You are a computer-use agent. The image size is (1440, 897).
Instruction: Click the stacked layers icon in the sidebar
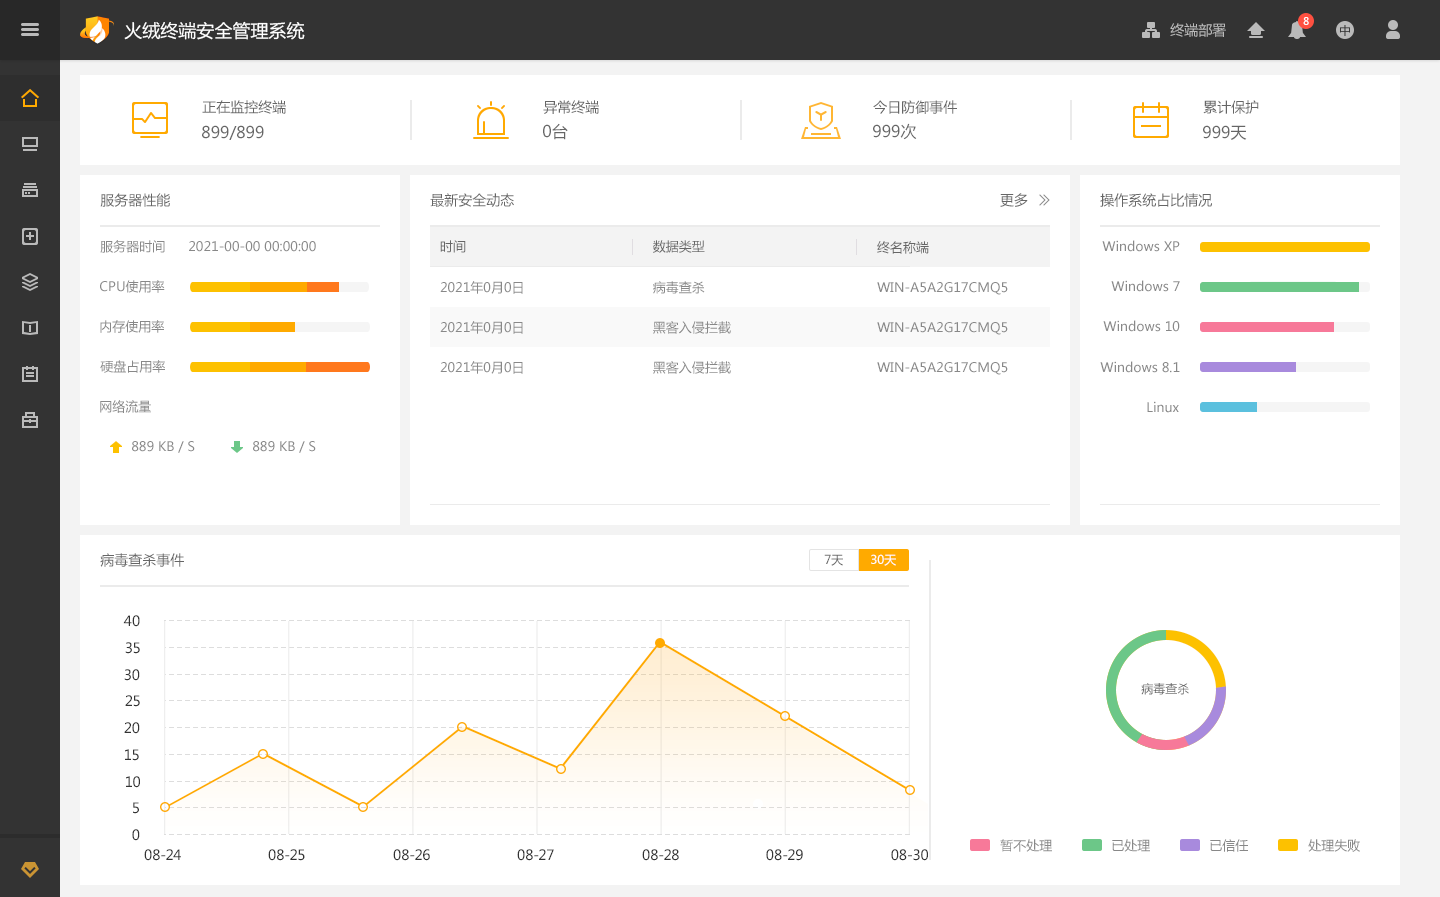pos(30,282)
